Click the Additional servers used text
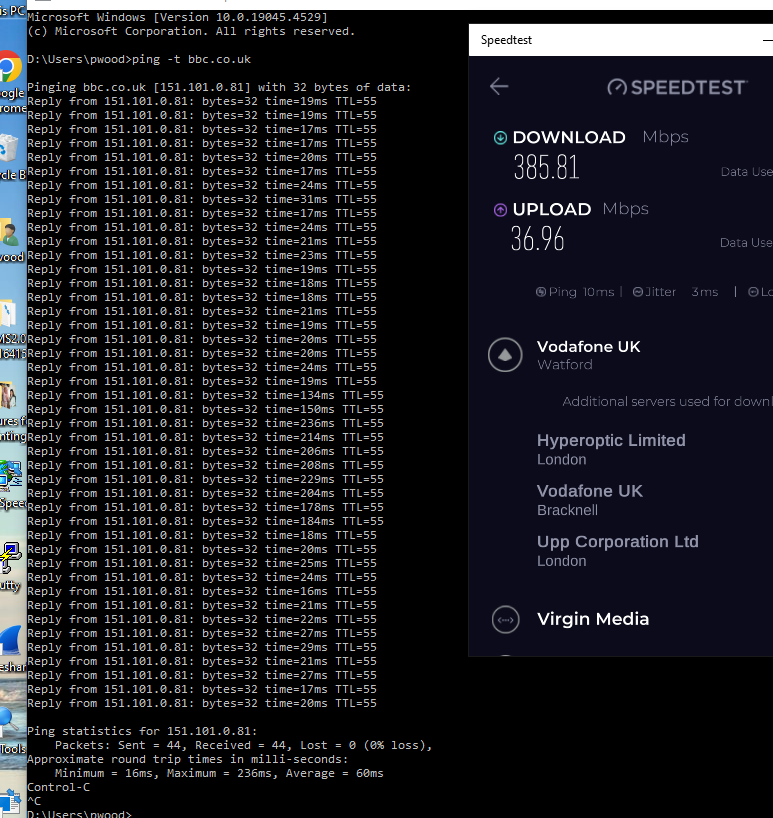Viewport: 773px width, 818px height. tap(667, 402)
